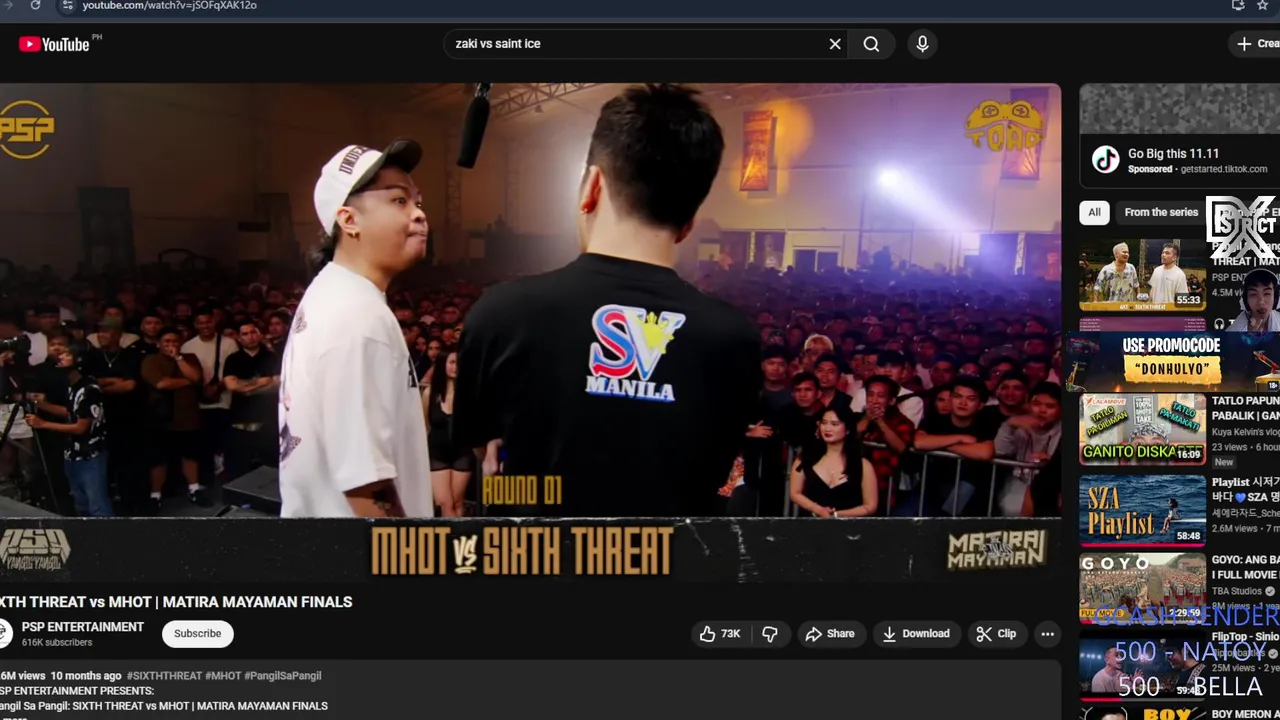Viewport: 1280px width, 720px height.
Task: Create a Clip with the scissors button
Action: tap(996, 634)
